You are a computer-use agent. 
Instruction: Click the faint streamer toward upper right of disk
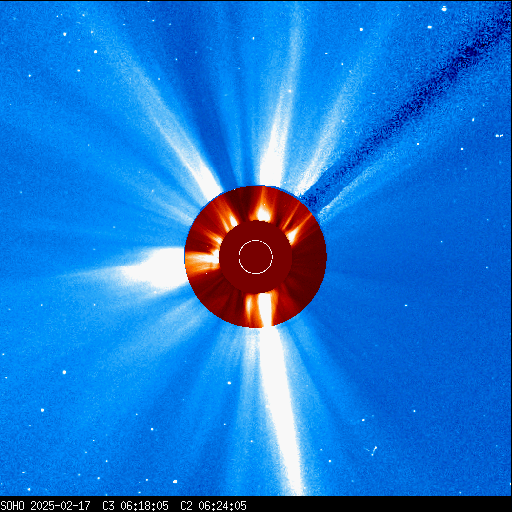333,133
